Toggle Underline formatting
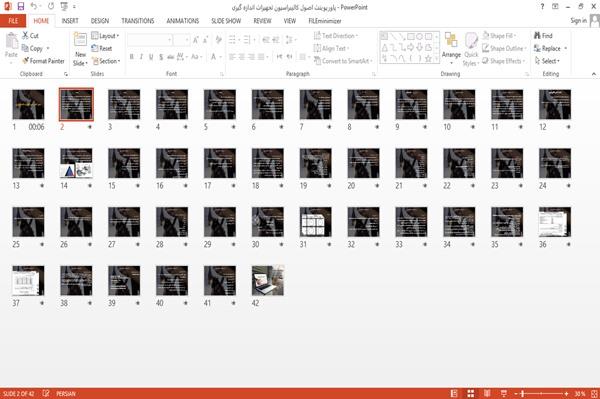This screenshot has height=399, width=600. pyautogui.click(x=151, y=57)
